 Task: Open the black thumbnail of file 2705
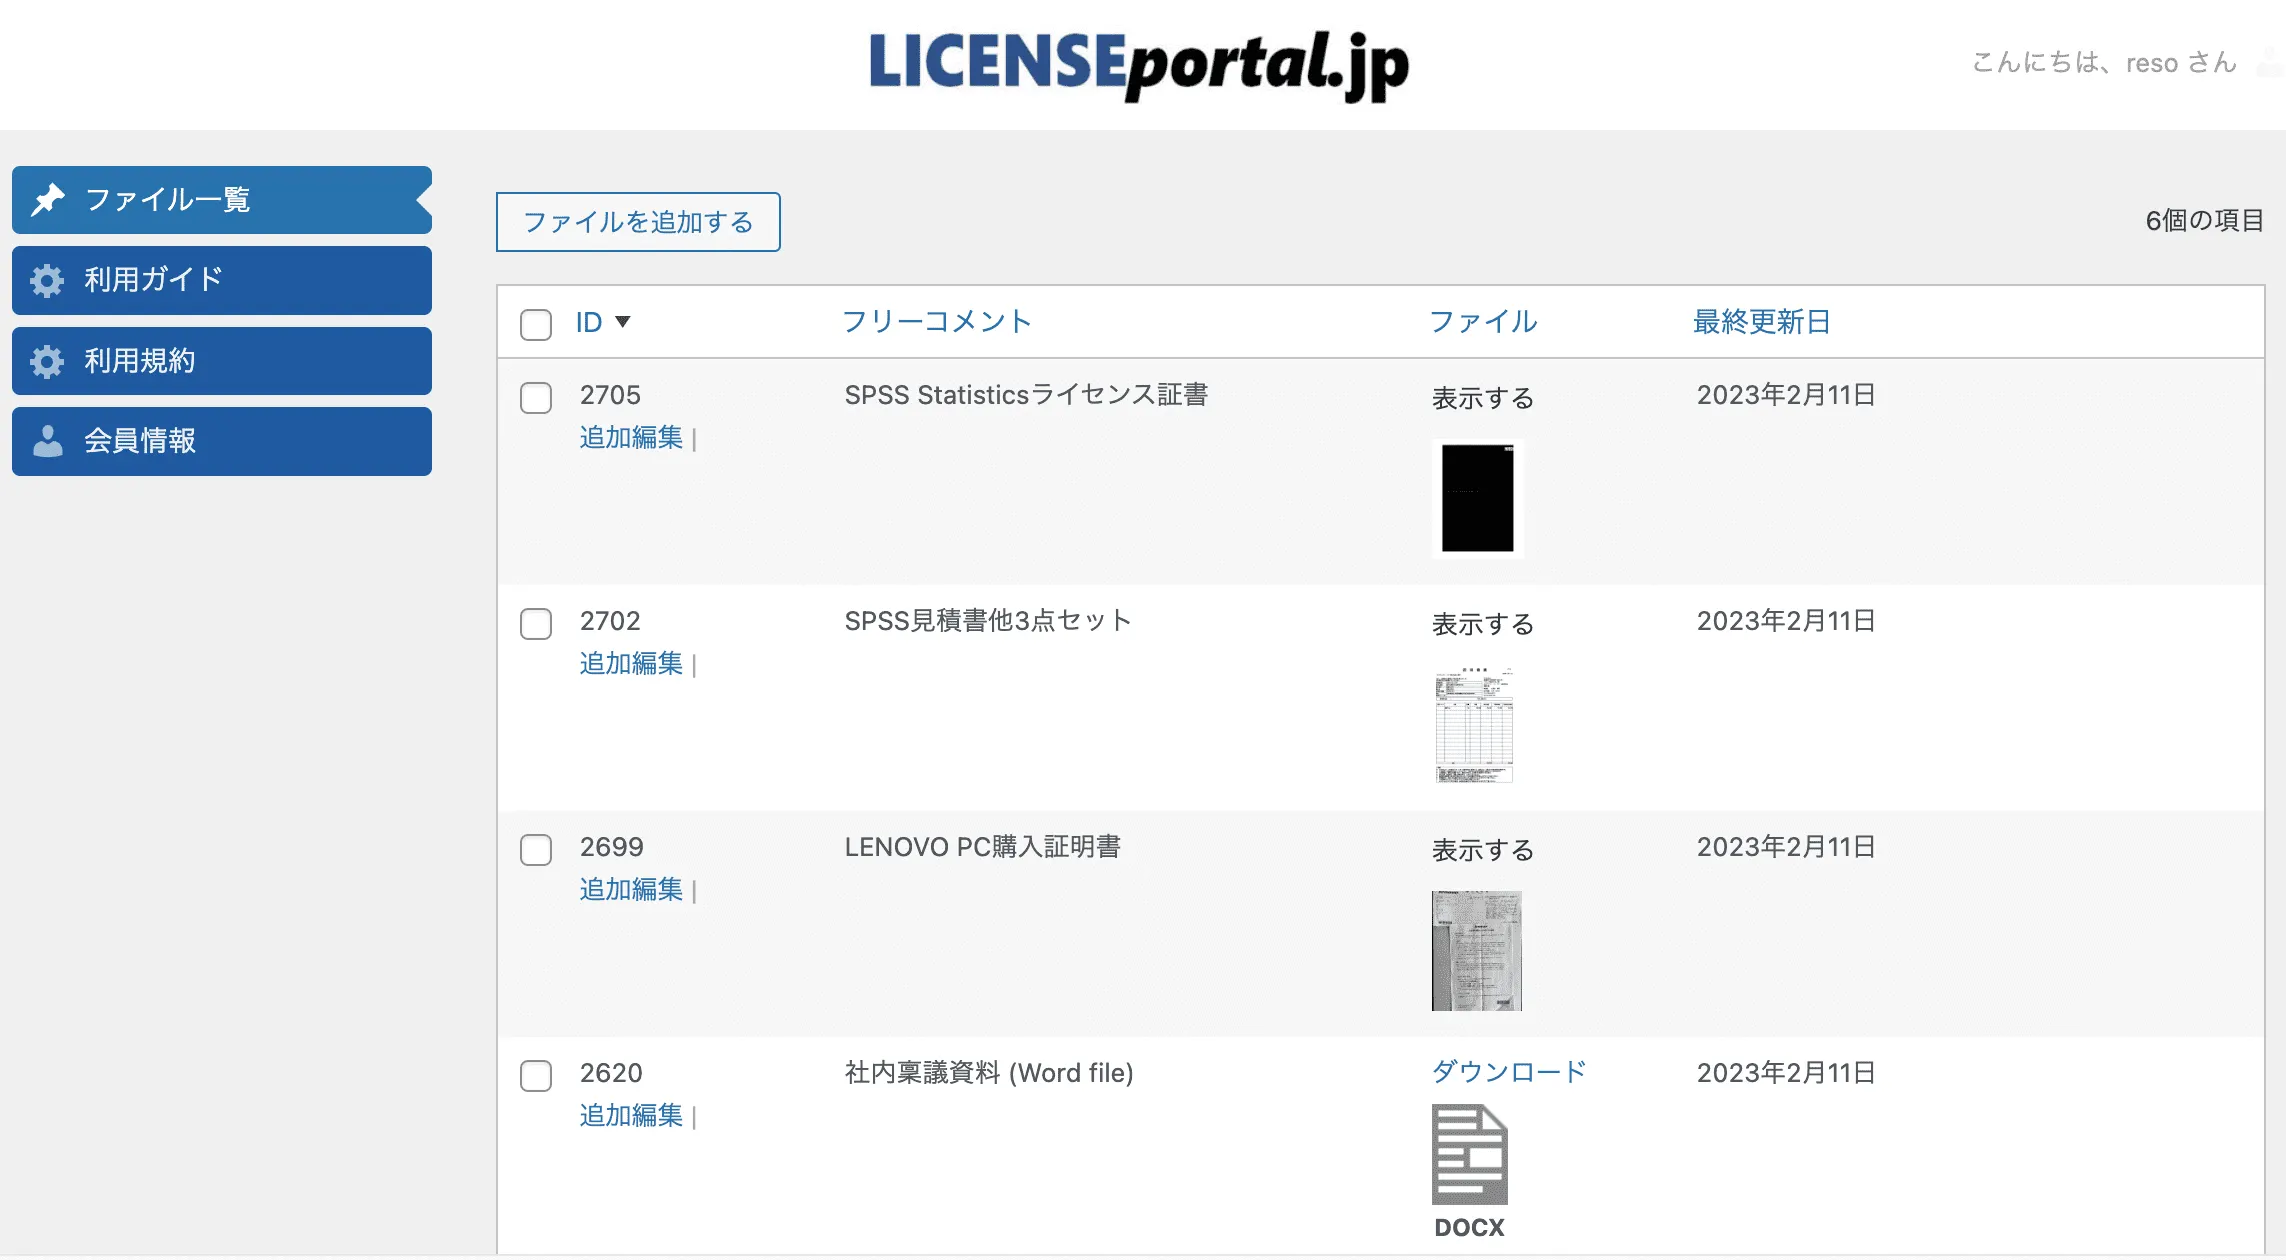(x=1477, y=498)
